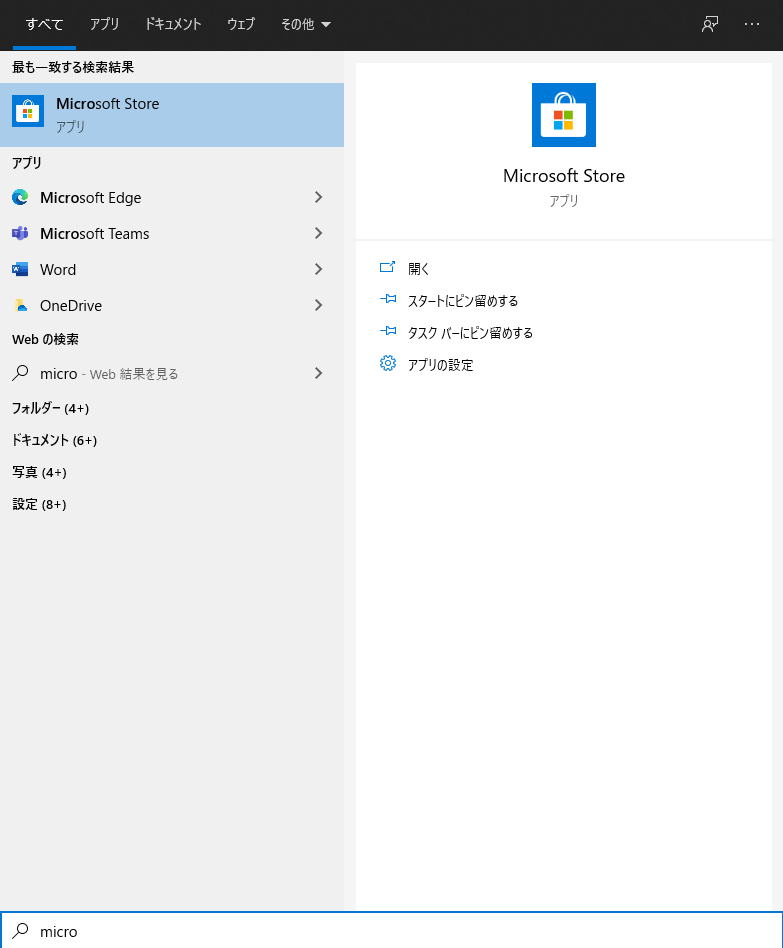Expand フォルダー (4+) results
Screen dimensions: 783x948
[51, 408]
